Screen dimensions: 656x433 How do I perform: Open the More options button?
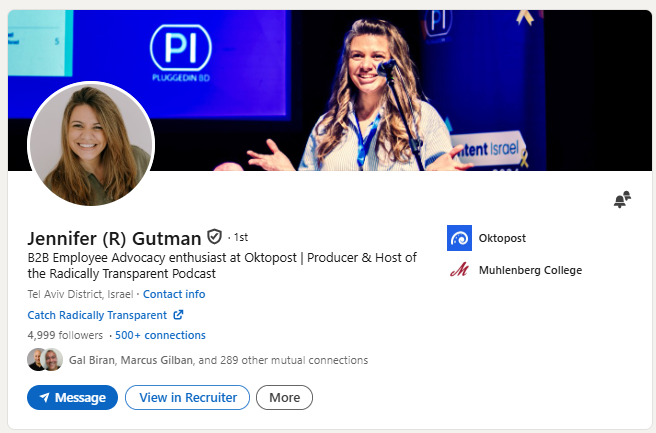point(284,397)
